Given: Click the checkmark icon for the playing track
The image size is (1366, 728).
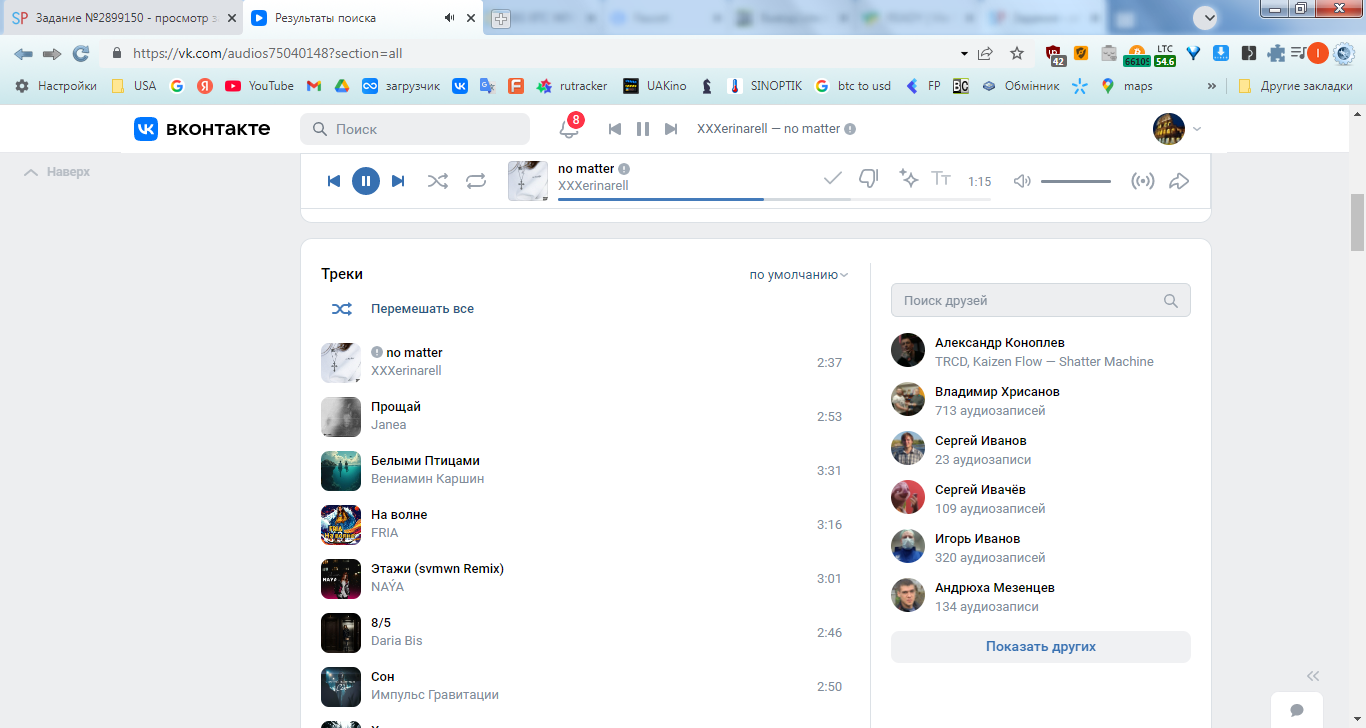Looking at the screenshot, I should (x=832, y=178).
